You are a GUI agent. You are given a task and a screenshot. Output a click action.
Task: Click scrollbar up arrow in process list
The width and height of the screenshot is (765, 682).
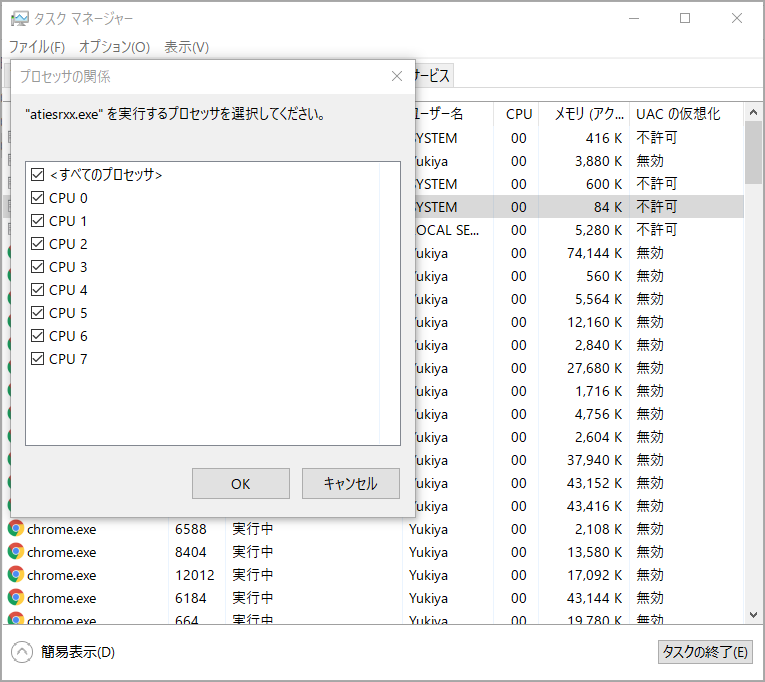(753, 113)
